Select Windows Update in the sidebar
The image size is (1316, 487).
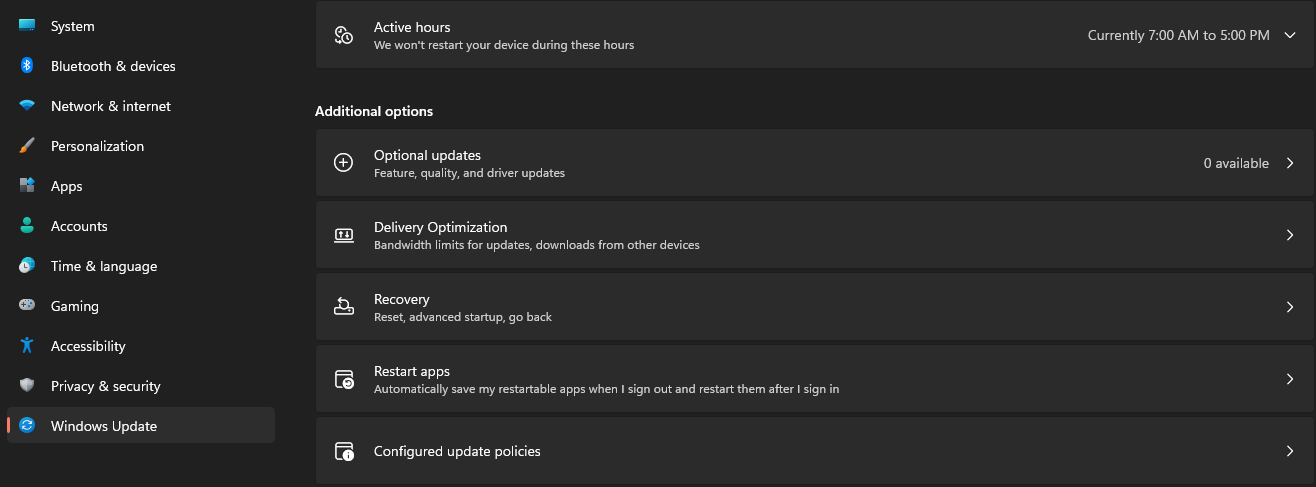(x=104, y=426)
